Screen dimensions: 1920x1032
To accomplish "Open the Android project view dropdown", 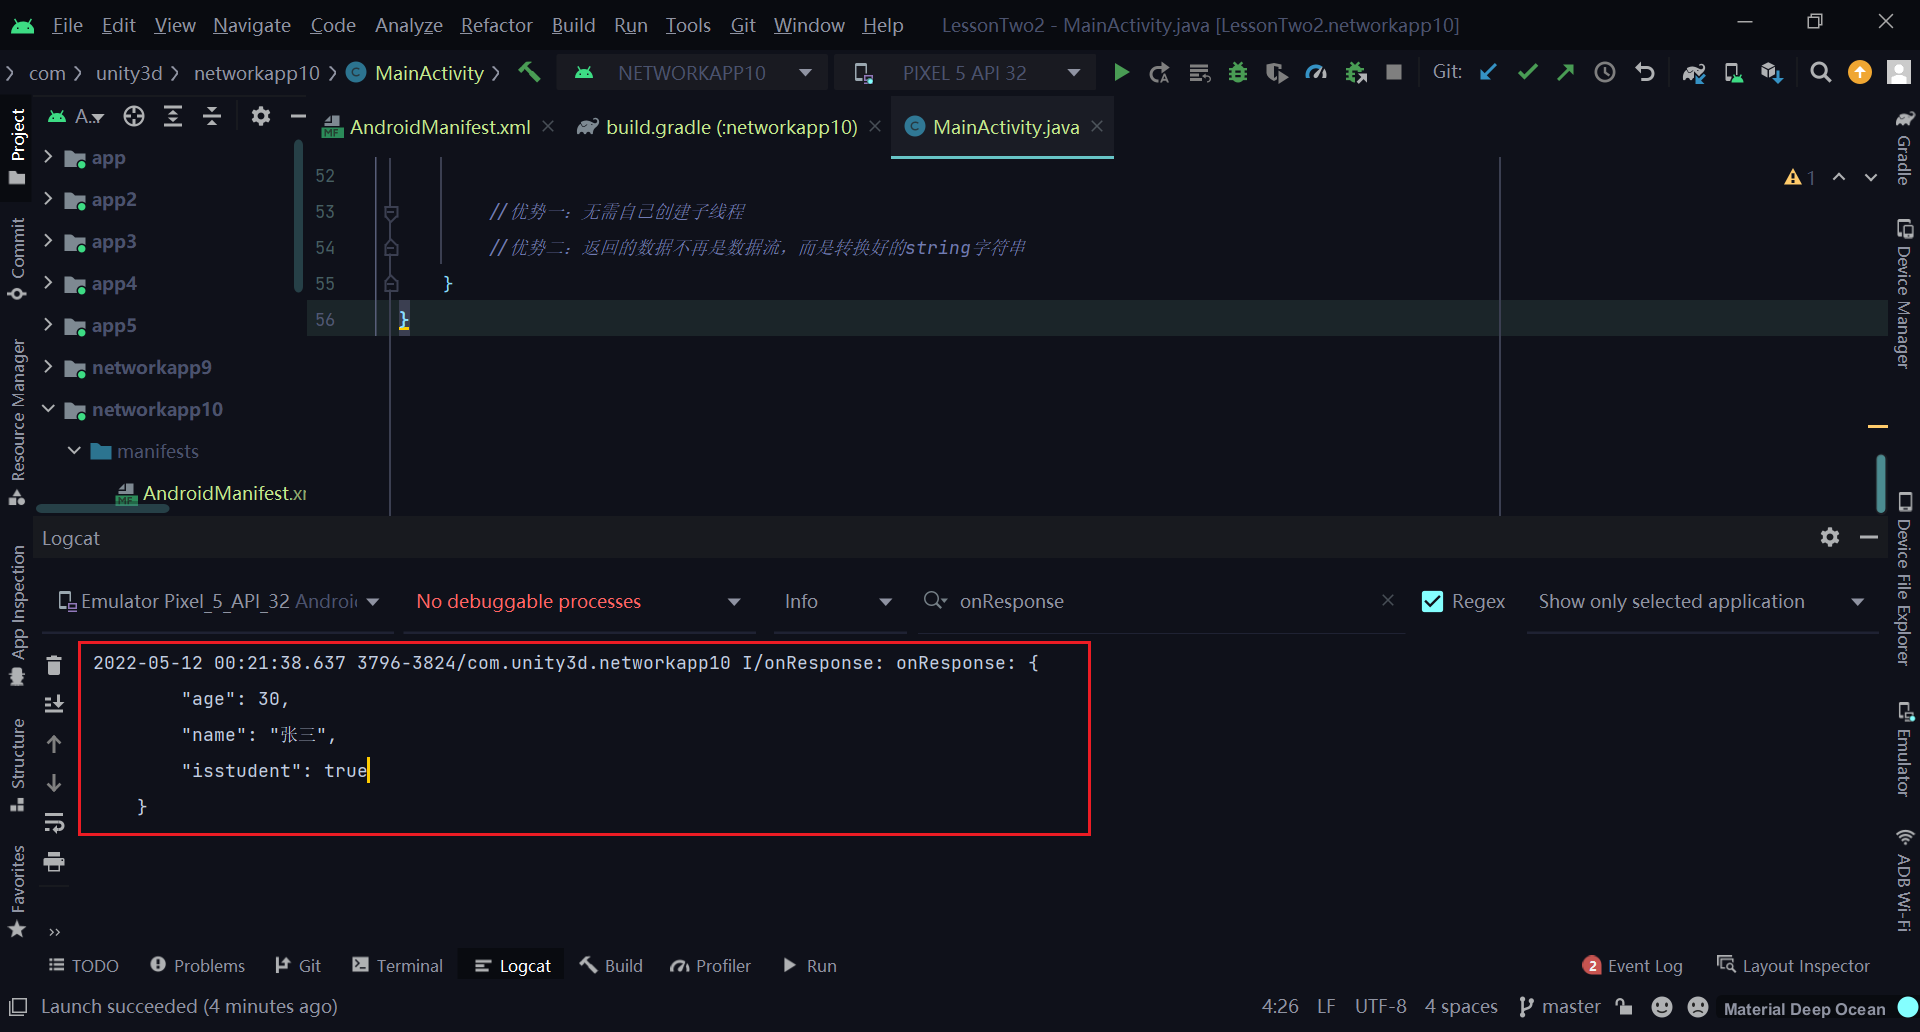I will (76, 117).
